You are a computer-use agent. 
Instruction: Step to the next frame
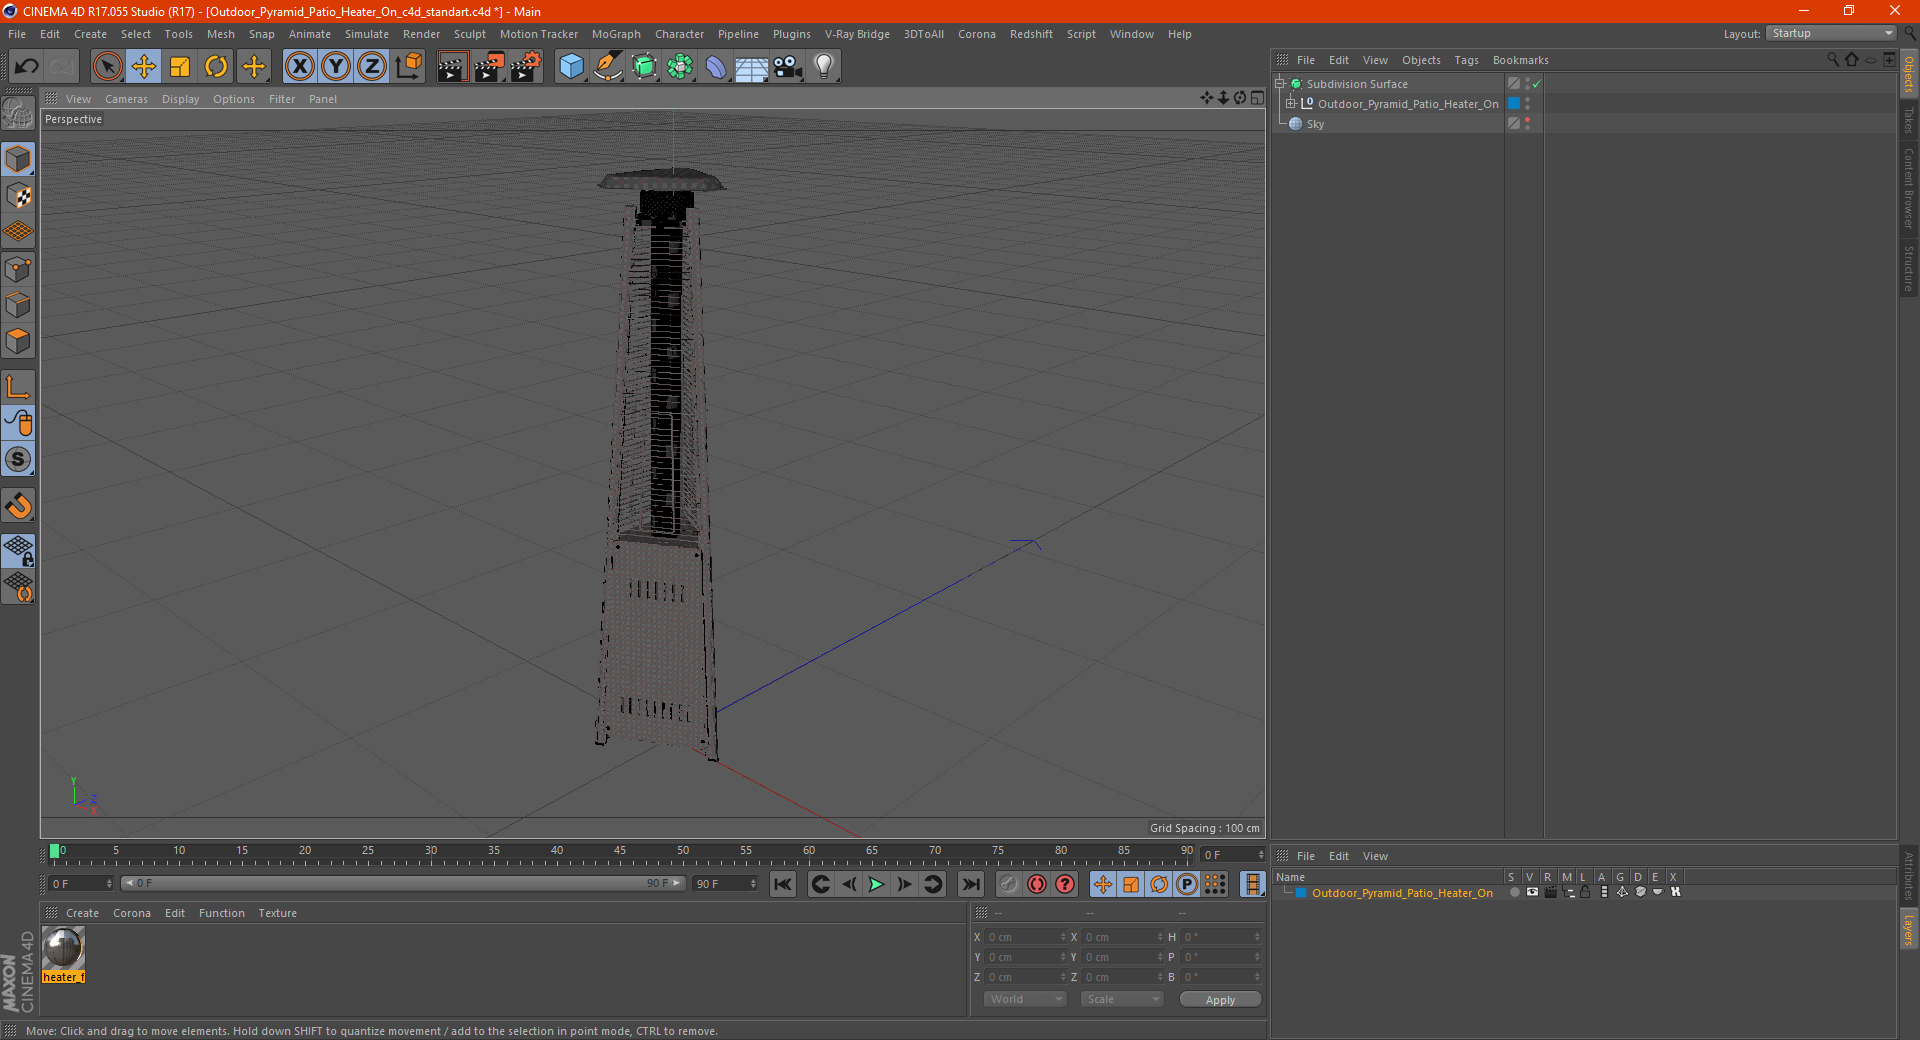pos(904,884)
